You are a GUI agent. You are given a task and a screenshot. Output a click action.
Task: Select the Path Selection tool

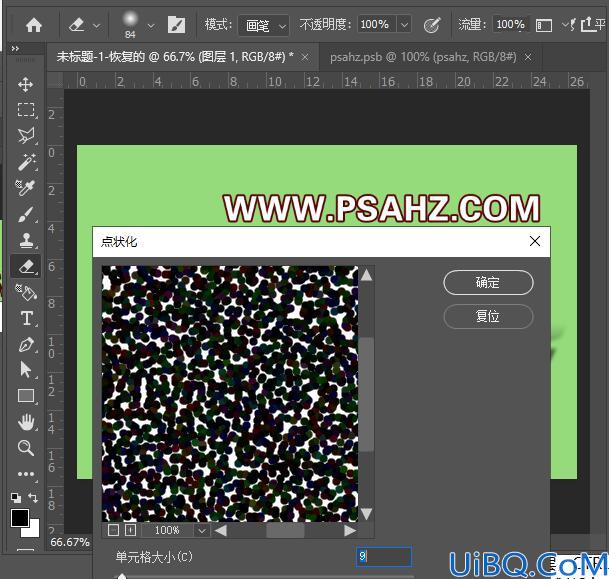pyautogui.click(x=26, y=370)
